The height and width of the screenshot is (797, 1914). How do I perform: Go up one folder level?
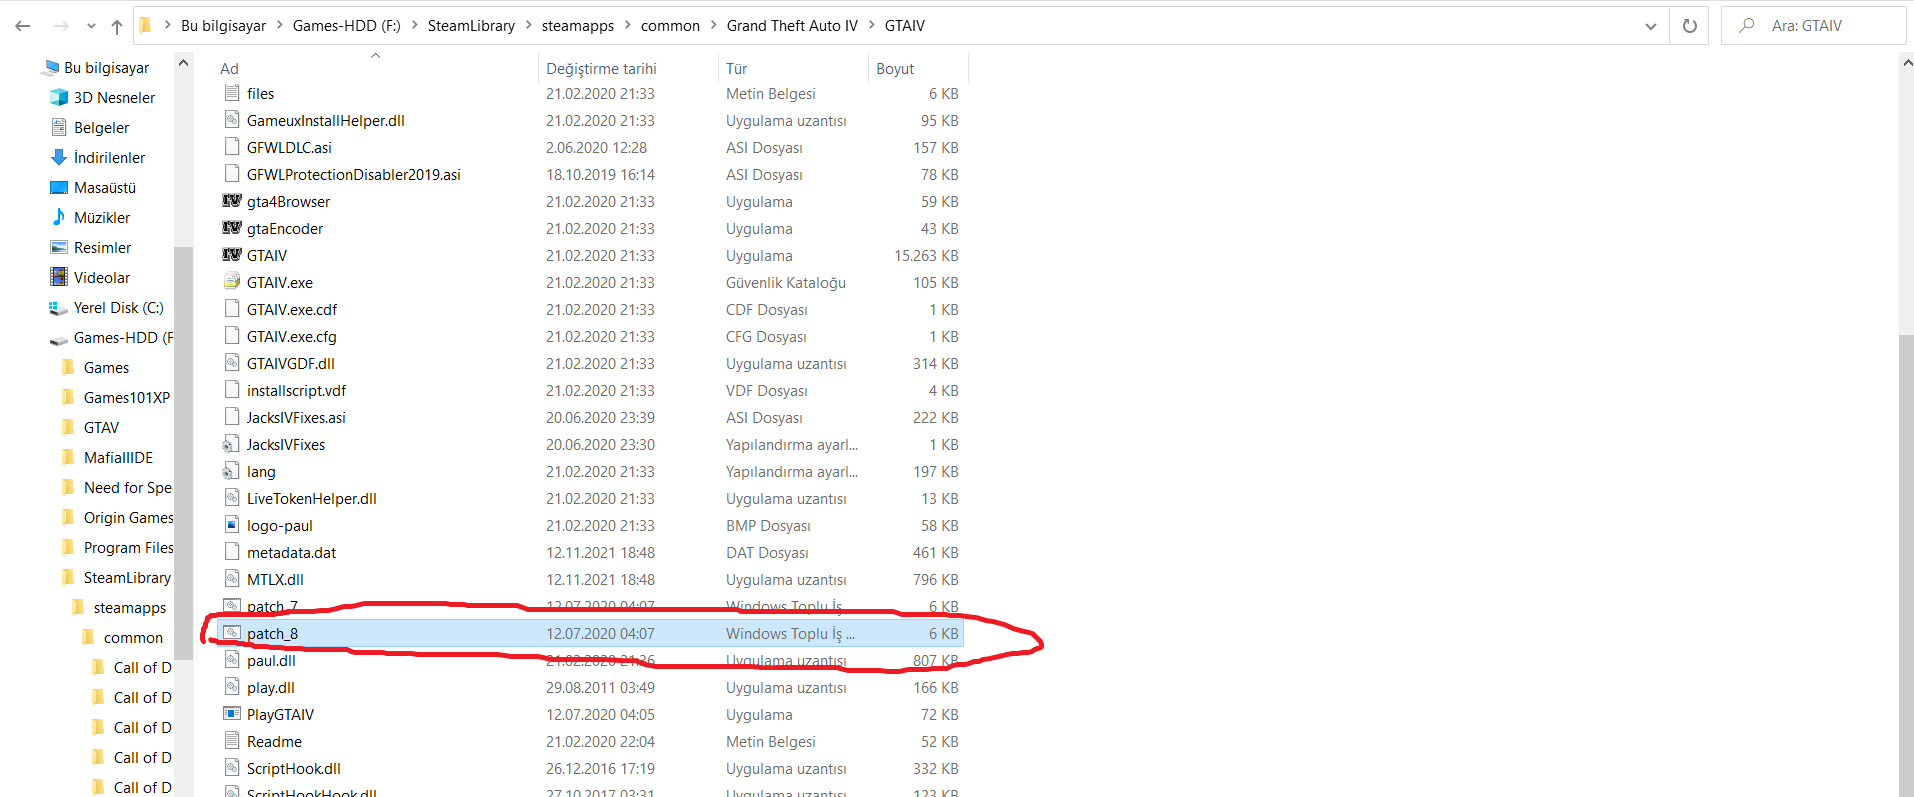[x=117, y=26]
